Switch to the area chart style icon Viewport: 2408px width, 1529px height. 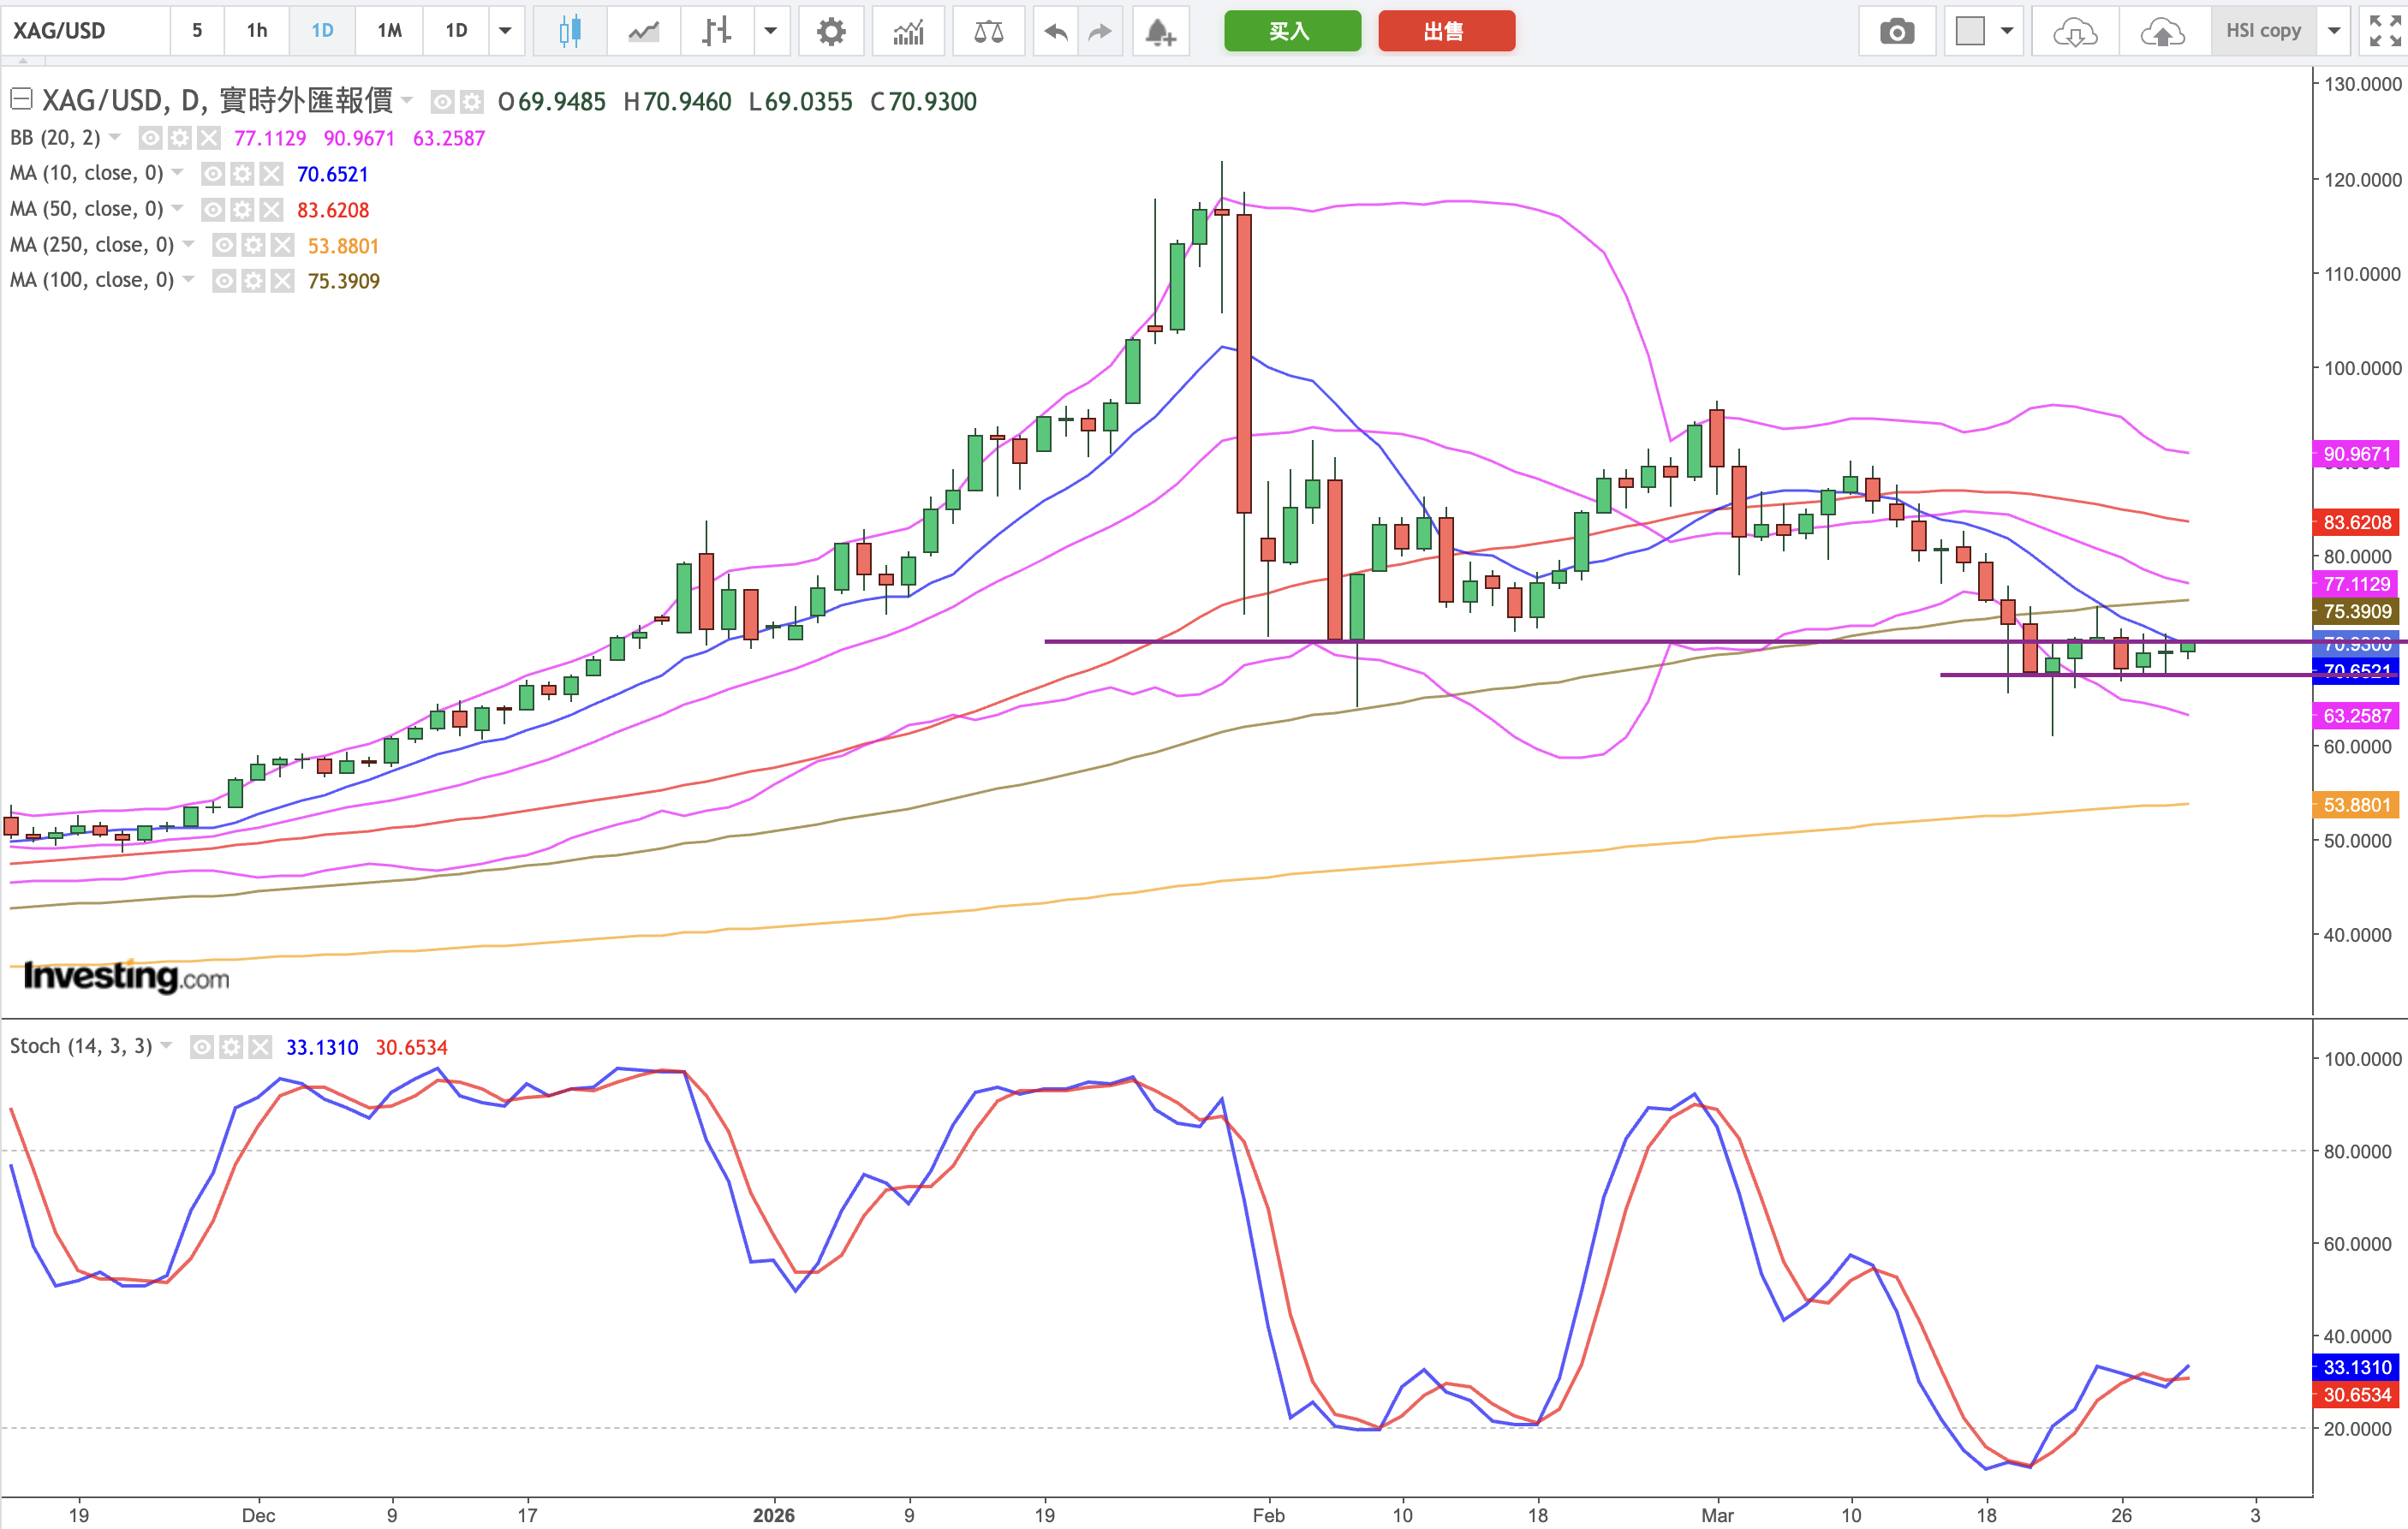[x=643, y=31]
